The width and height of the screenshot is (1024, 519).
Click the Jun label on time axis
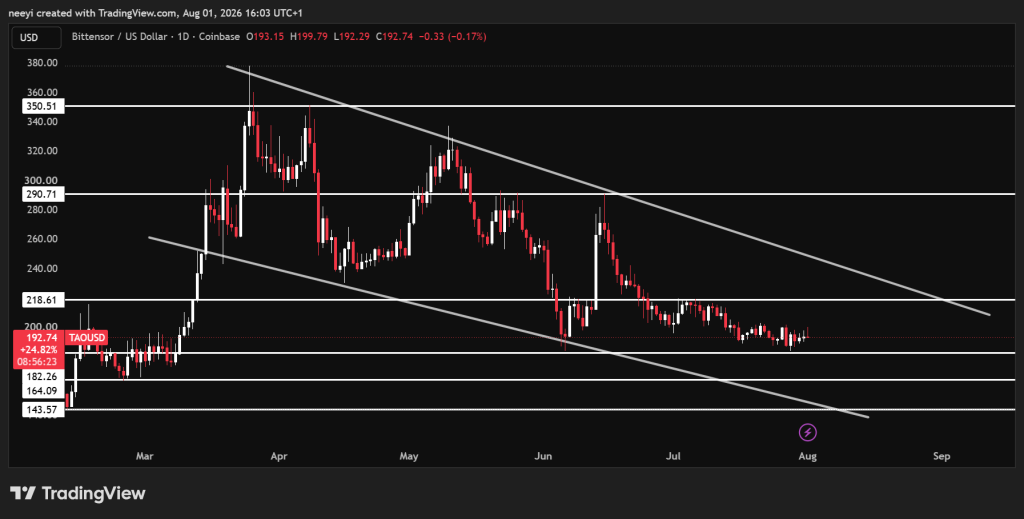click(543, 456)
